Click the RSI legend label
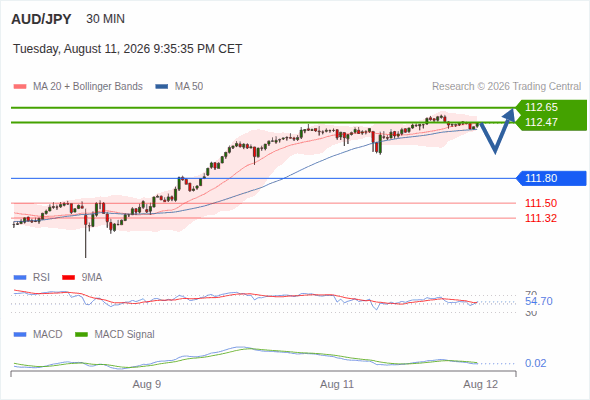590x400 pixels. (x=41, y=278)
